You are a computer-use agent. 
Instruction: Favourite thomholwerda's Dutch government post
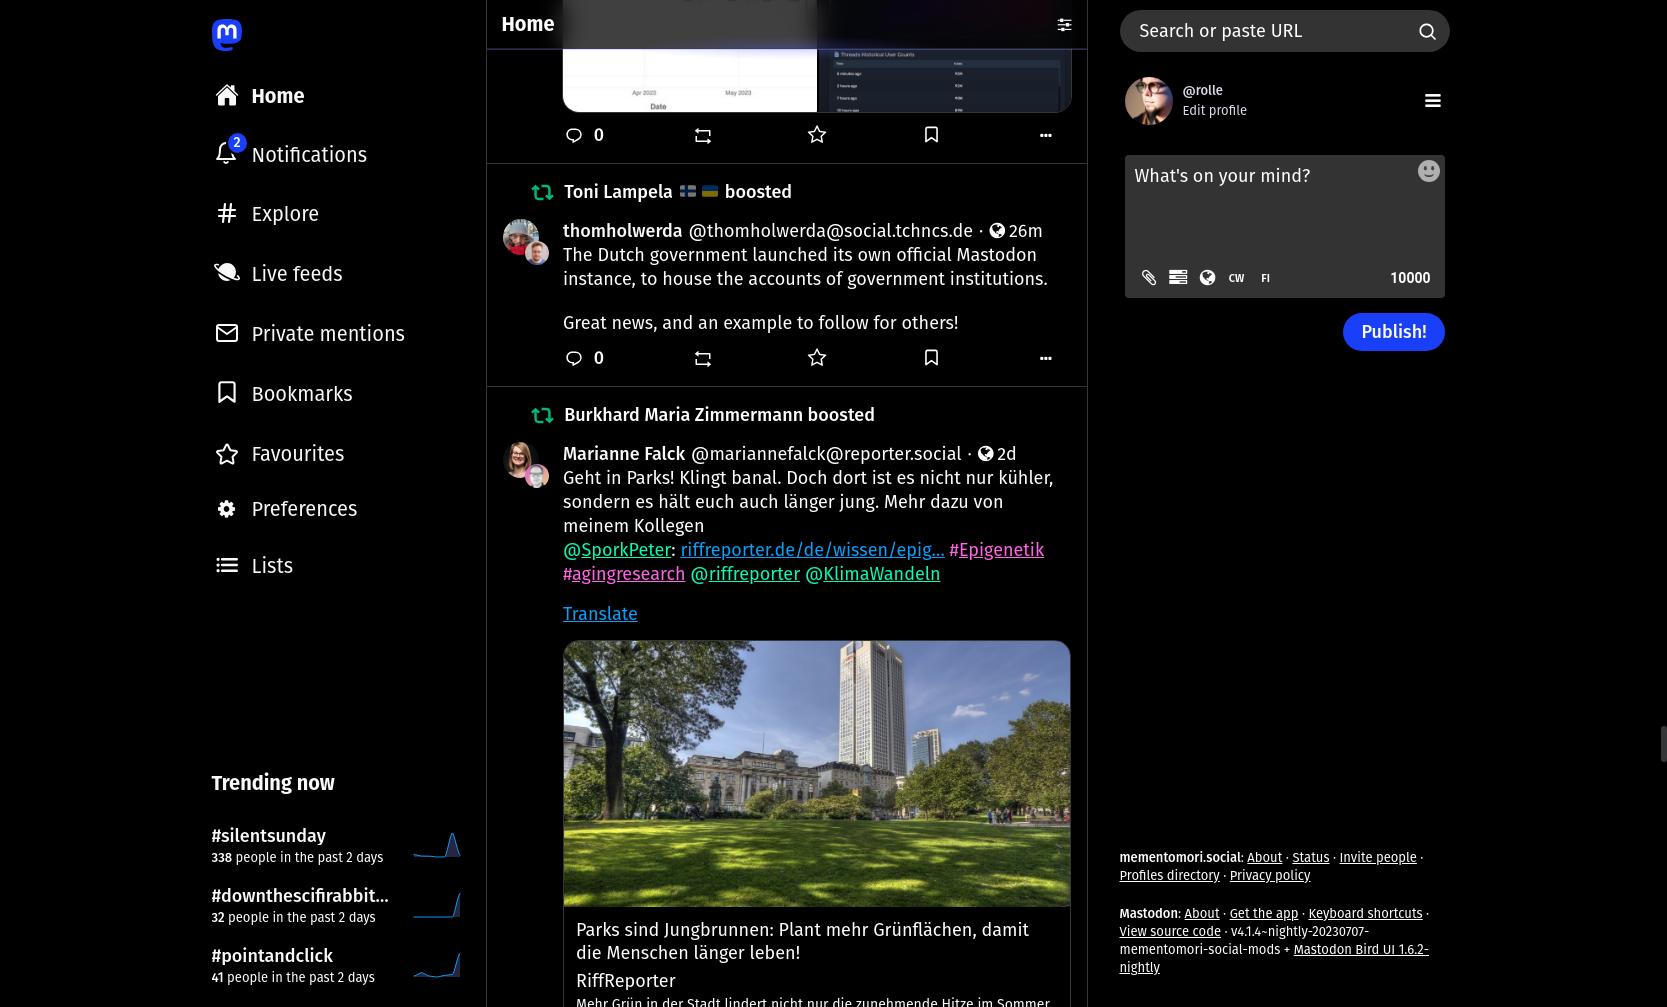pyautogui.click(x=817, y=357)
